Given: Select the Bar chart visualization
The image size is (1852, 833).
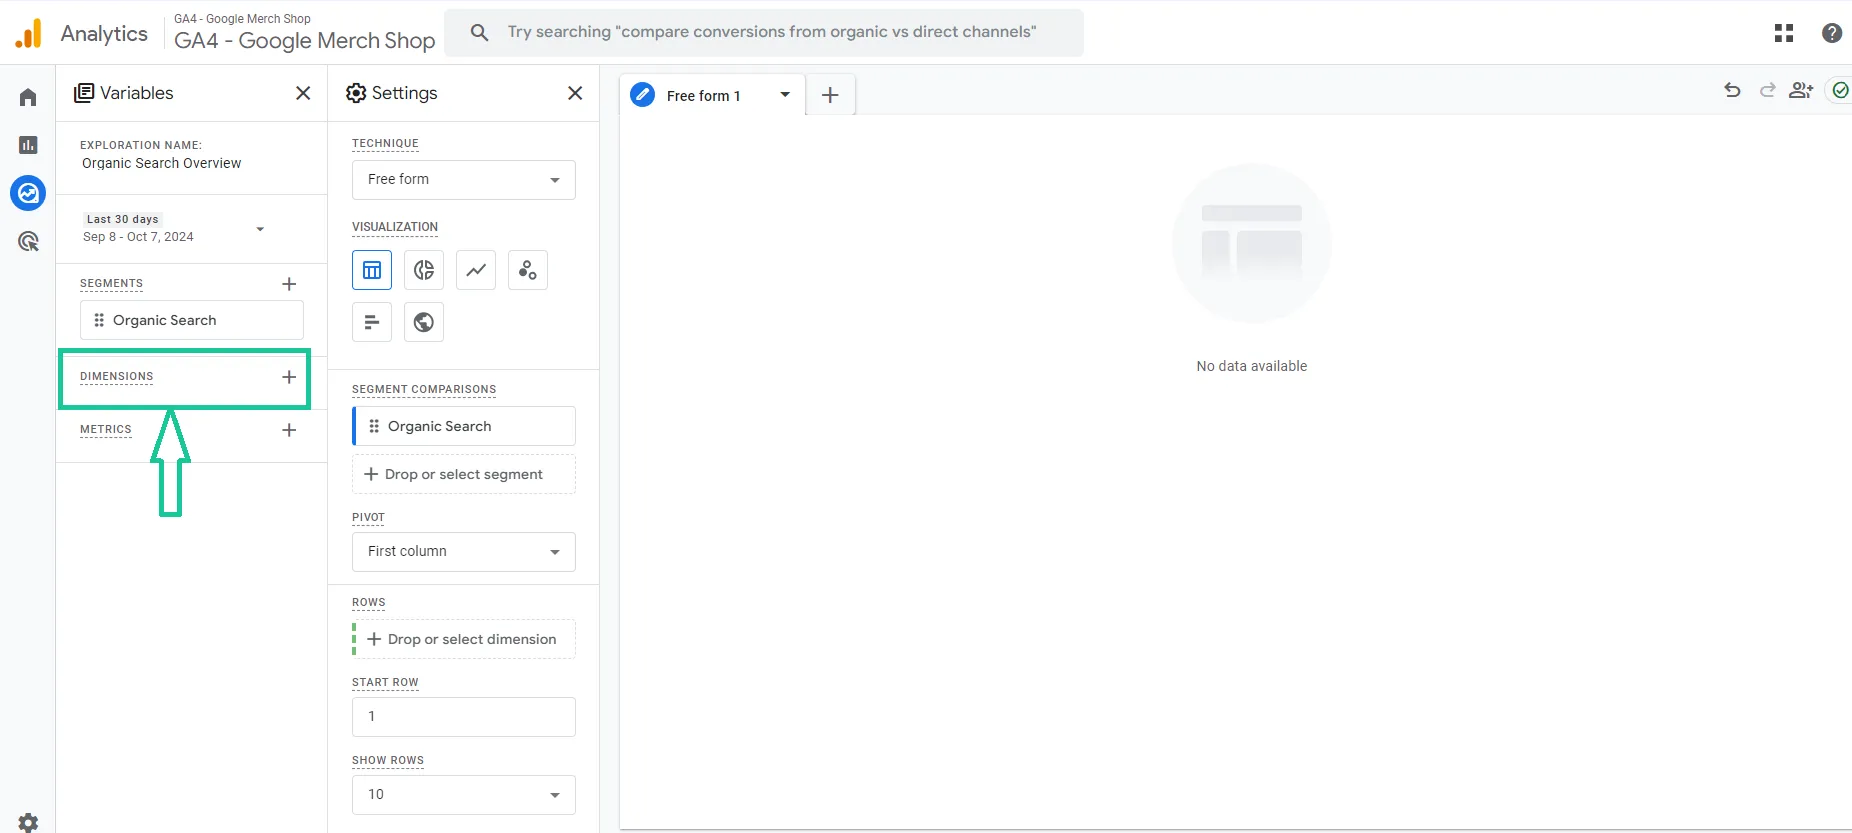Looking at the screenshot, I should [x=372, y=322].
